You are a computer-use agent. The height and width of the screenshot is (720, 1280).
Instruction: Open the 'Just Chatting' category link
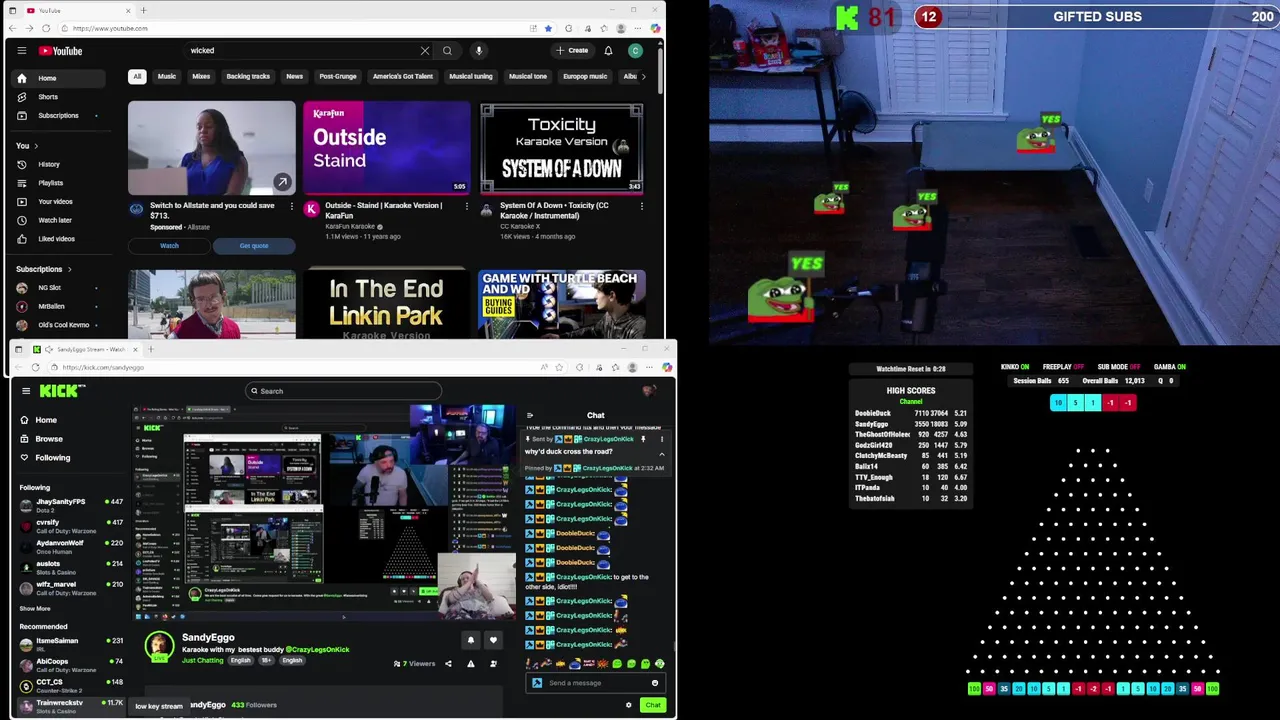tap(203, 661)
